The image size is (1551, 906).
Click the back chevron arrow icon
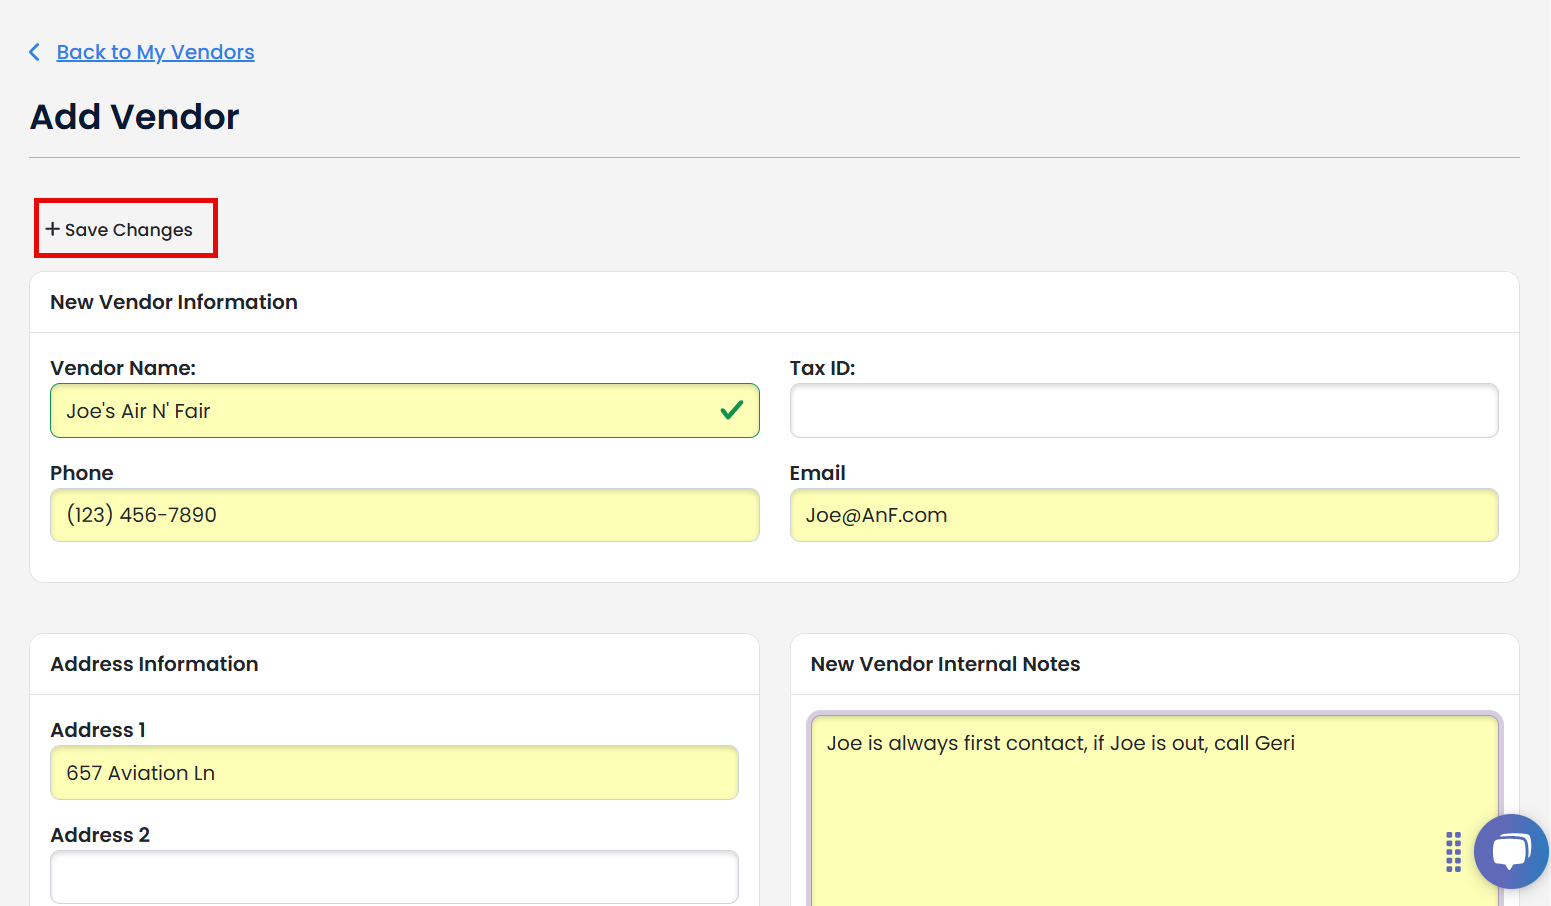click(x=35, y=52)
